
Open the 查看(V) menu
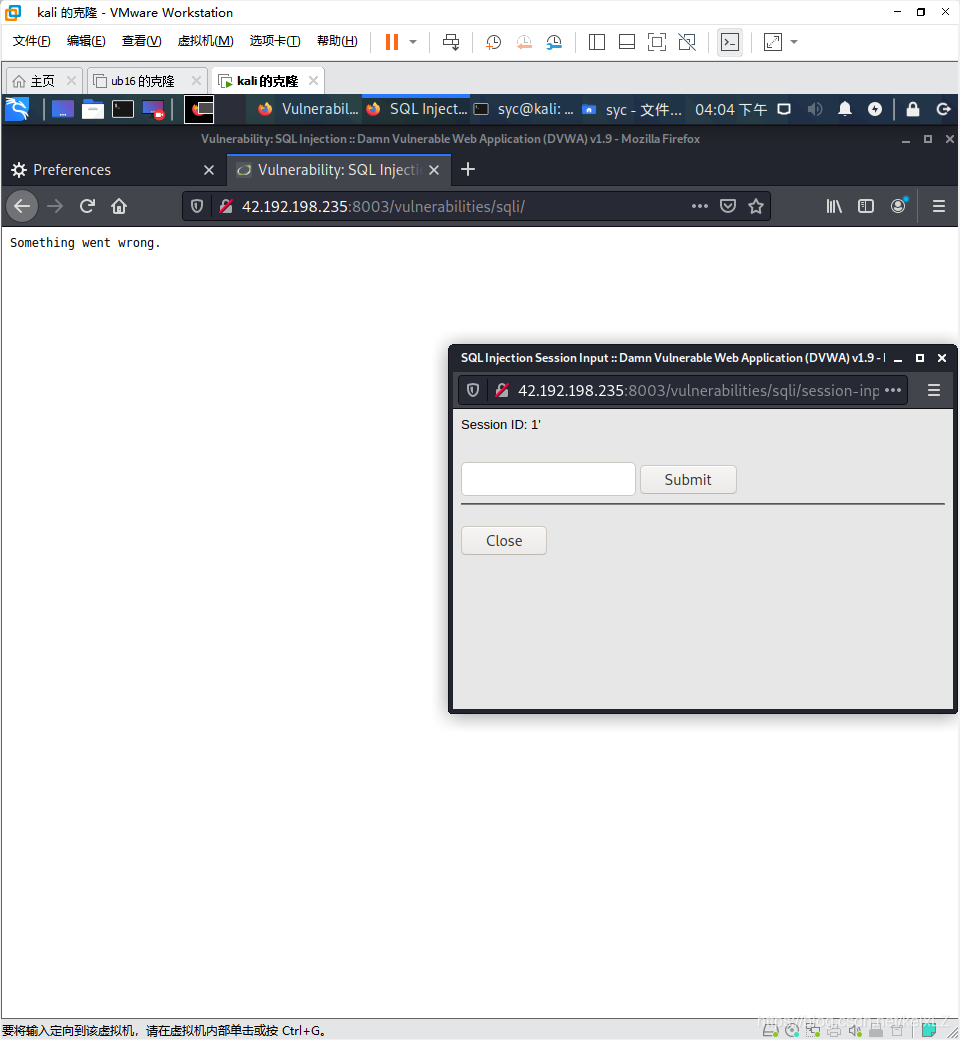point(141,41)
